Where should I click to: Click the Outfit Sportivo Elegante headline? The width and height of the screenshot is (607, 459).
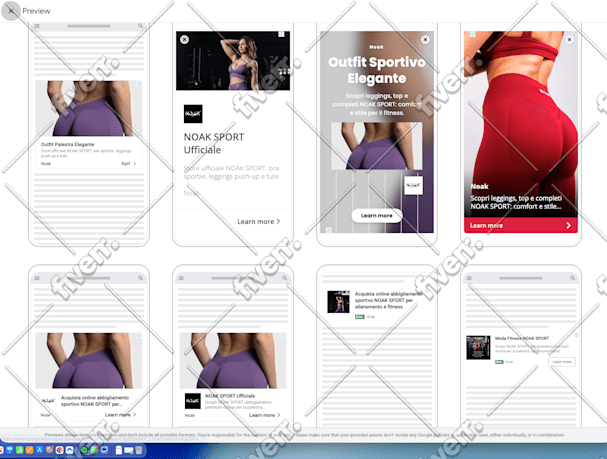(377, 70)
